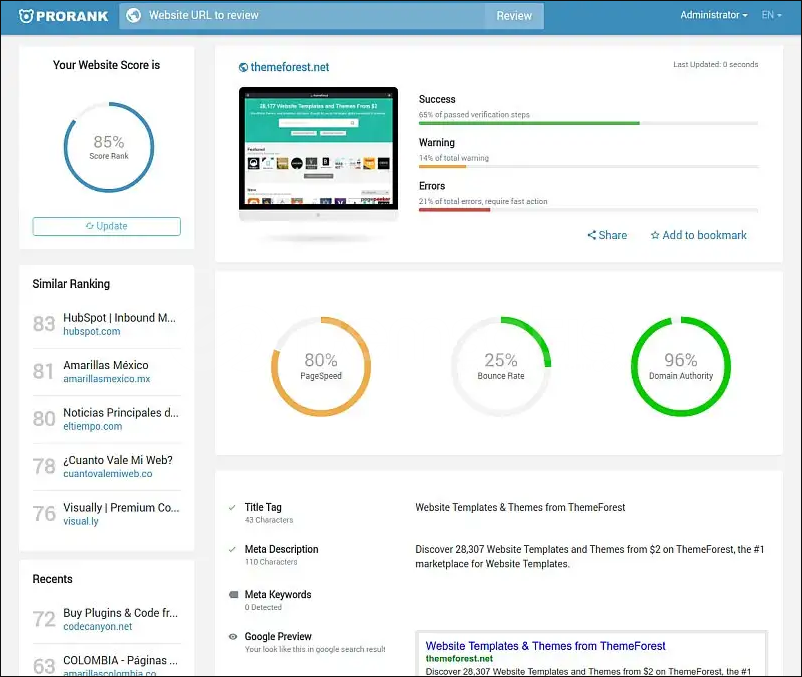802x677 pixels.
Task: Open the EN language dropdown
Action: (771, 15)
